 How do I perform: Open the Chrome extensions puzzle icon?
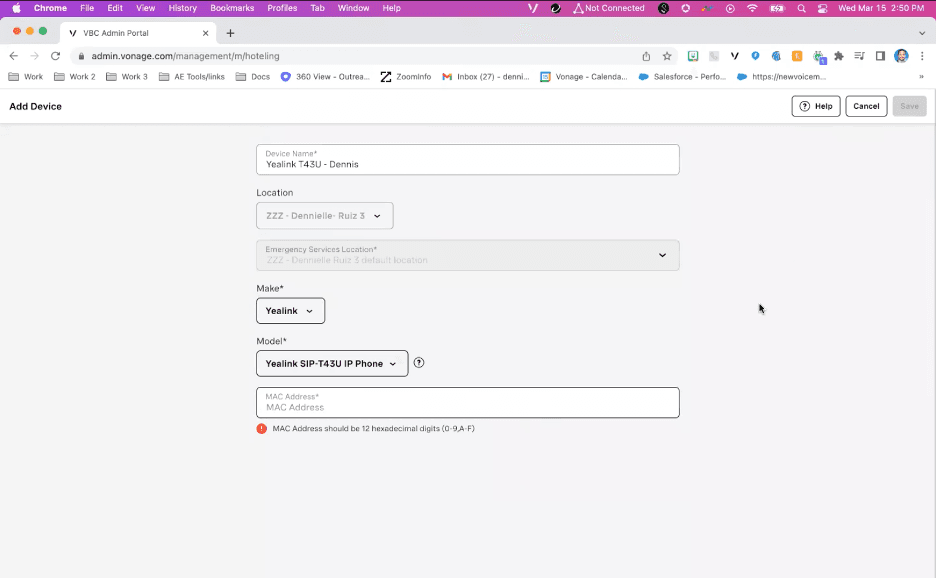(839, 56)
